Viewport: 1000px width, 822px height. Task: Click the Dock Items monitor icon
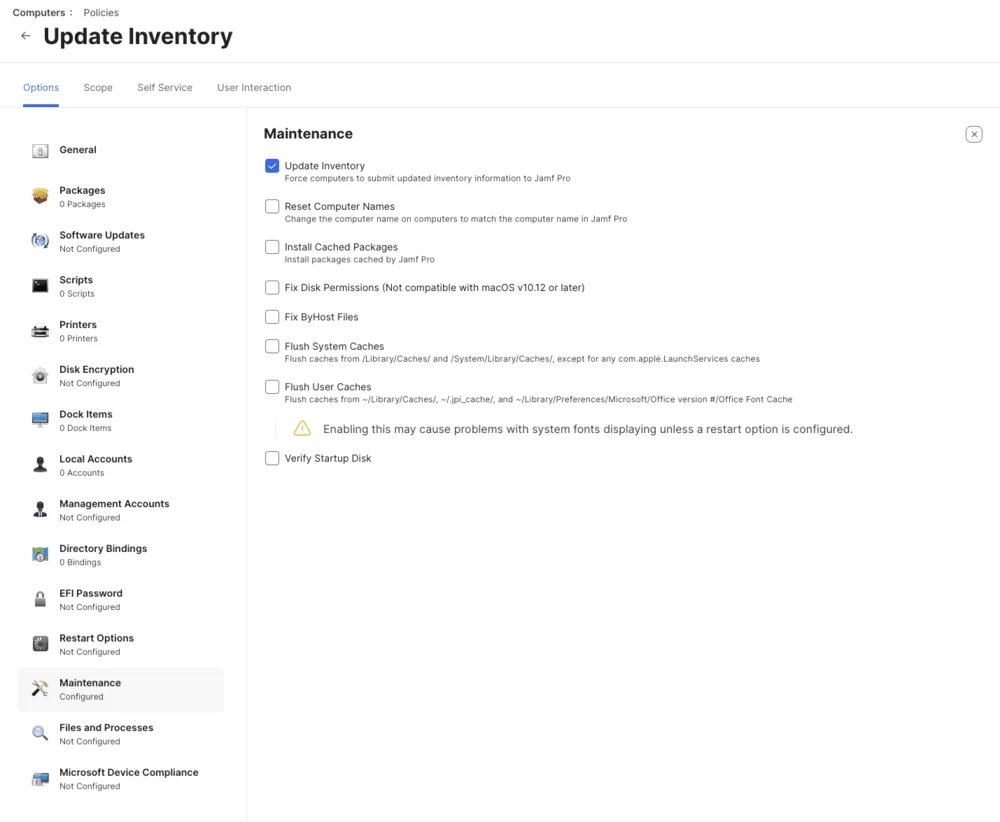click(40, 420)
